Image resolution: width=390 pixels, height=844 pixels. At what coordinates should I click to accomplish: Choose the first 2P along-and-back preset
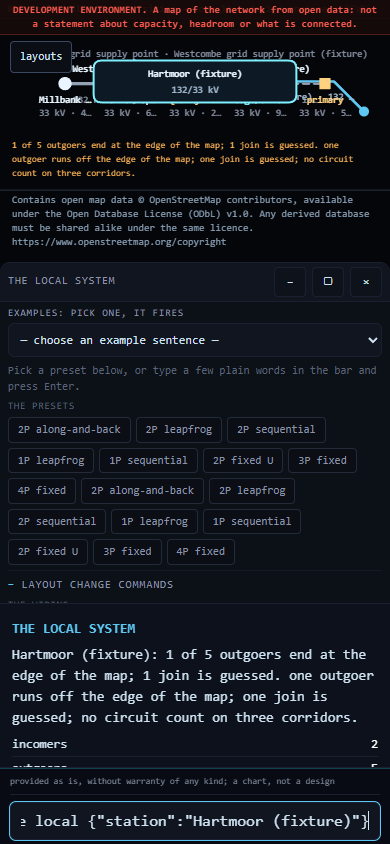pos(69,430)
